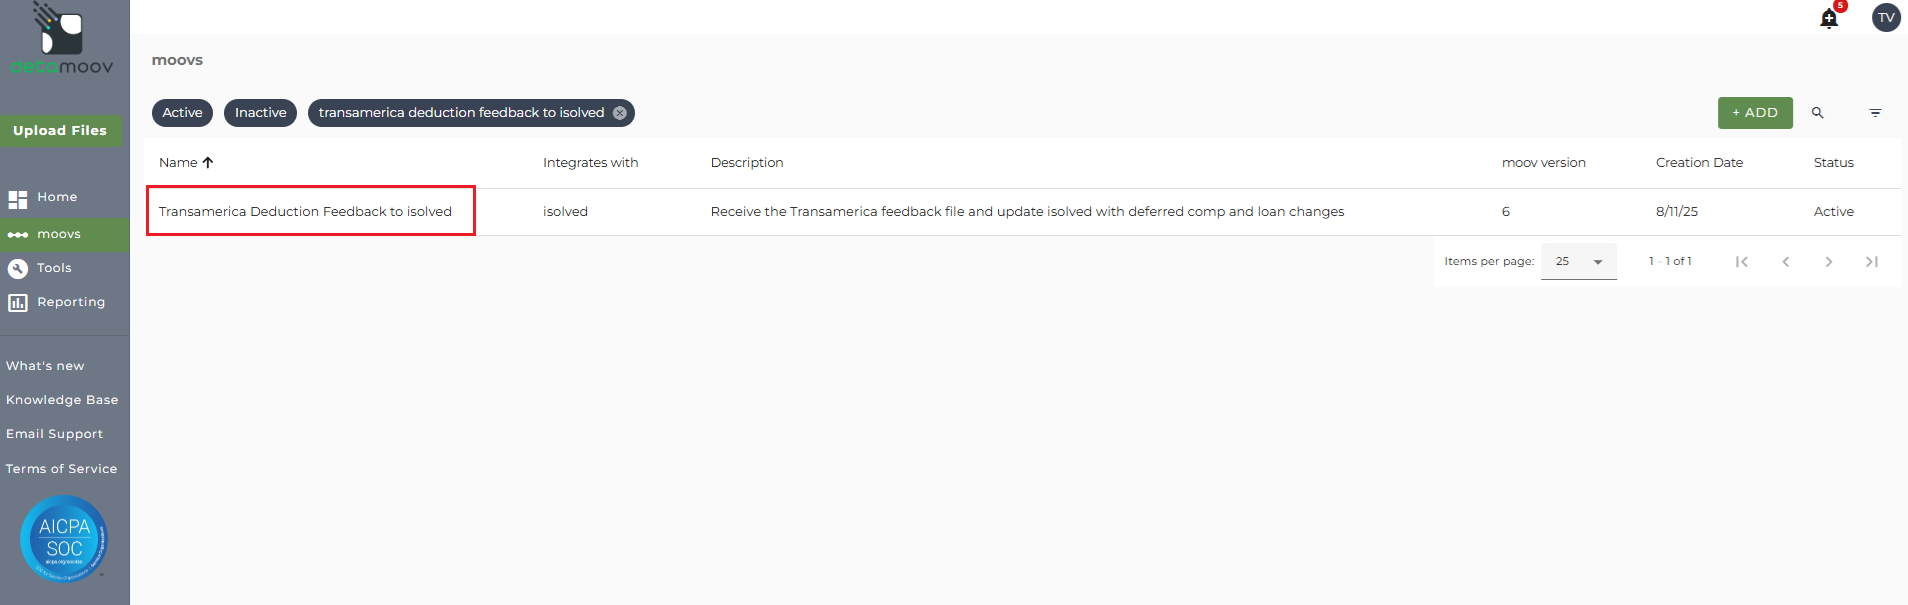Open Tools in the sidebar
Screen dimensions: 1908x605
[54, 268]
